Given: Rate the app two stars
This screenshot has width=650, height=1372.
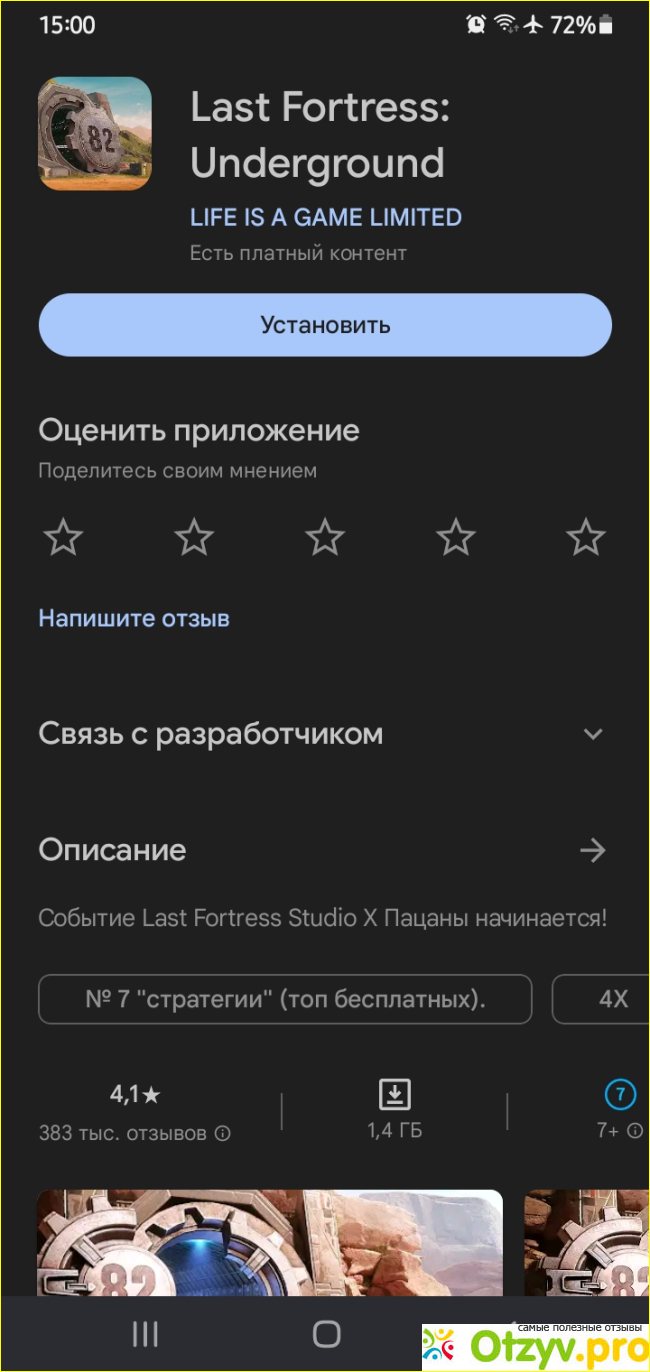Looking at the screenshot, I should 194,538.
